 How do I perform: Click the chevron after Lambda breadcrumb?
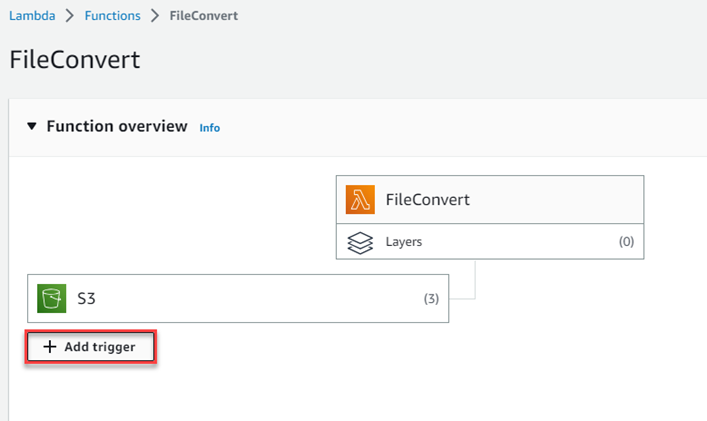pos(69,17)
